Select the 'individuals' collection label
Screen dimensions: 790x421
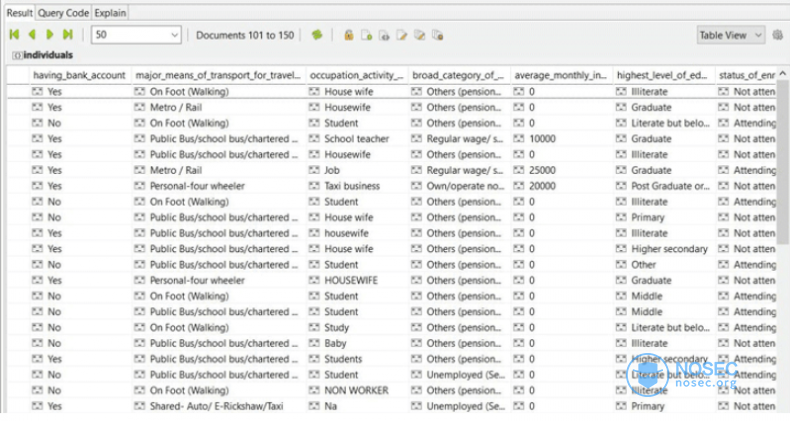point(48,55)
